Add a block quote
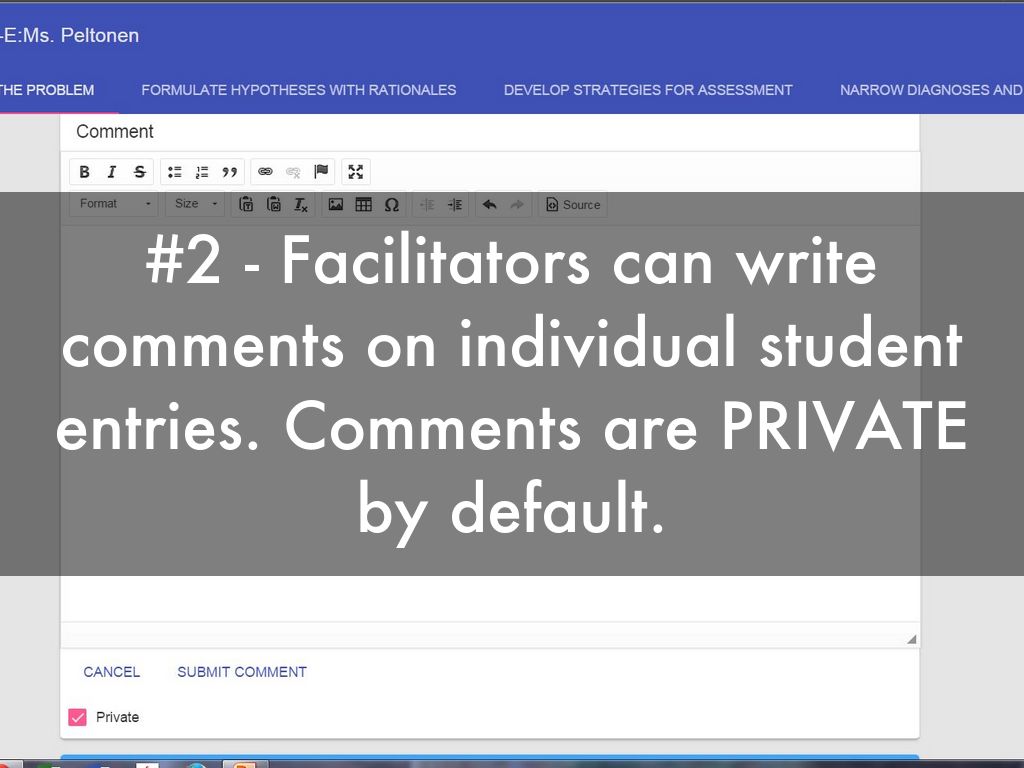Image resolution: width=1024 pixels, height=768 pixels. [230, 172]
